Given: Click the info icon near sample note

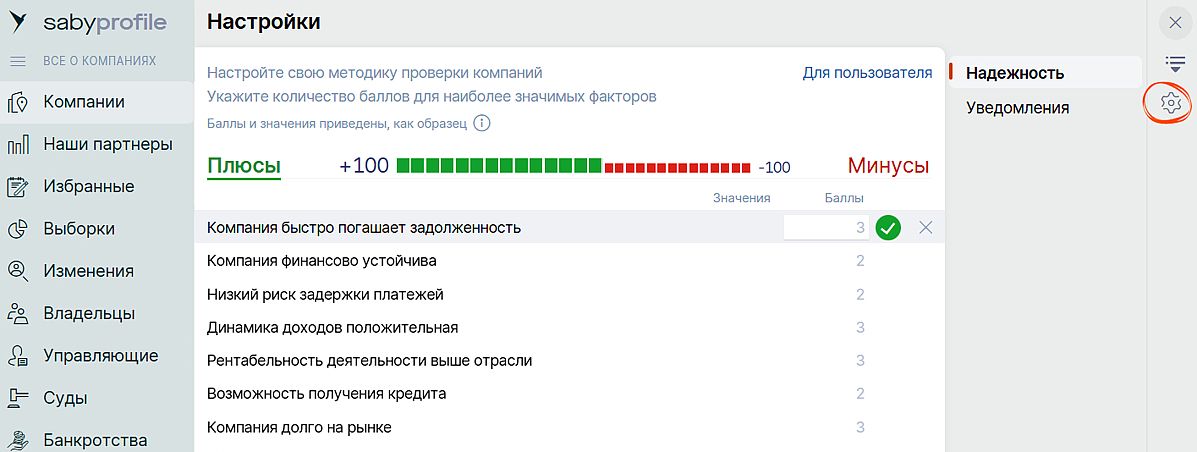Looking at the screenshot, I should [x=481, y=124].
